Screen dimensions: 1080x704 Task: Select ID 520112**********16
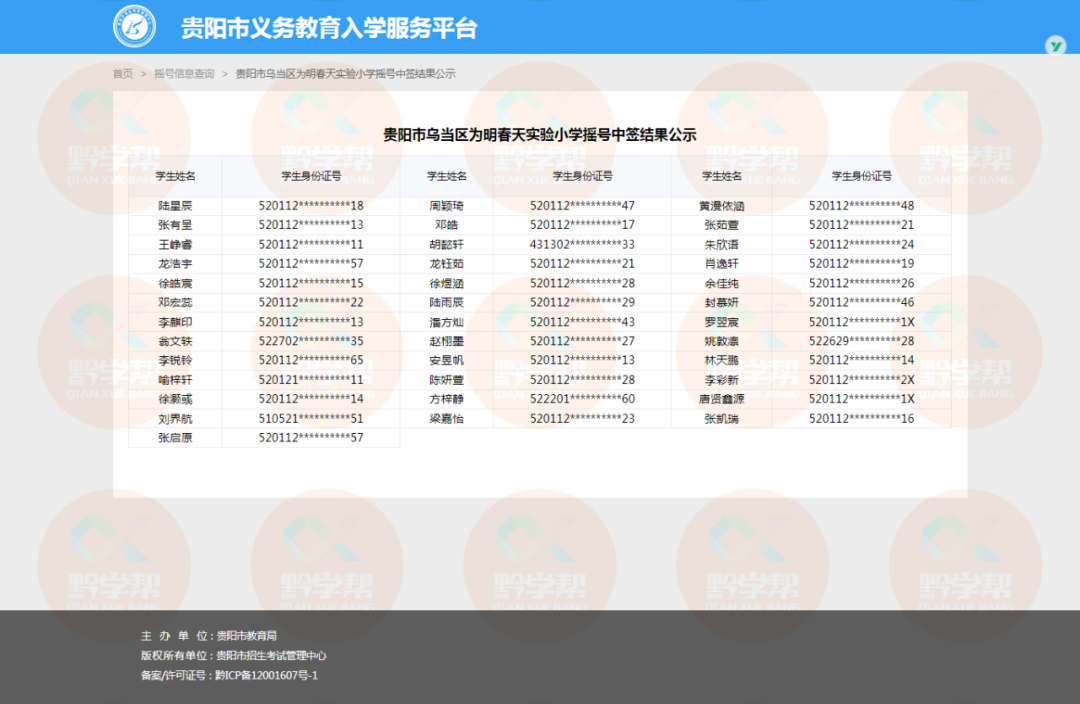coord(862,418)
